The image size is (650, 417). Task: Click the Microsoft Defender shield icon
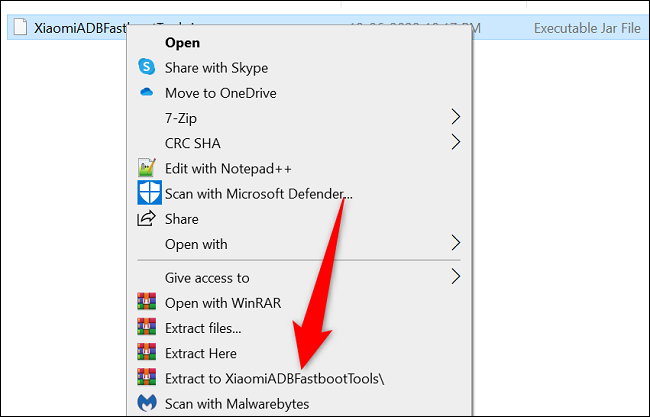pyautogui.click(x=148, y=193)
